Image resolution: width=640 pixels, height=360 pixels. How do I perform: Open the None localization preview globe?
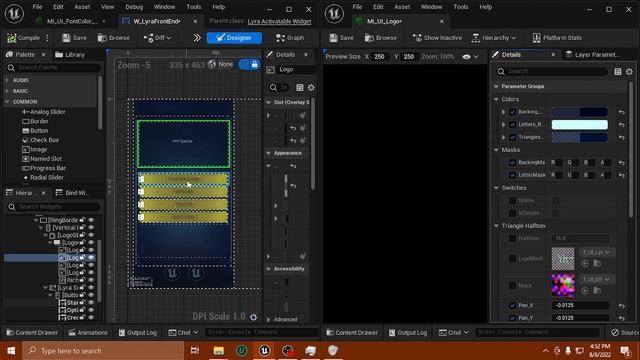click(220, 64)
